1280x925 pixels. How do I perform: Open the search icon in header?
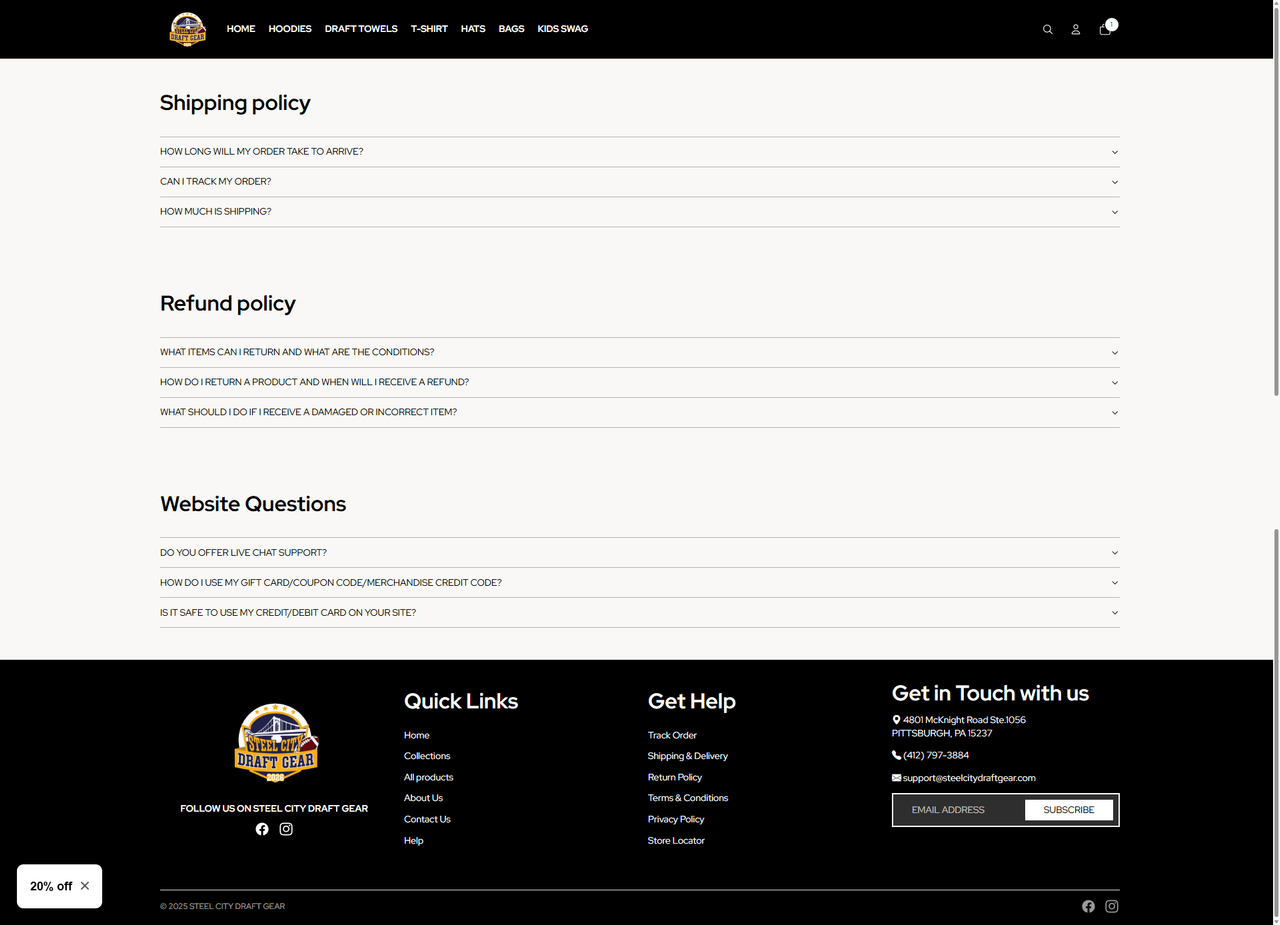coord(1047,29)
